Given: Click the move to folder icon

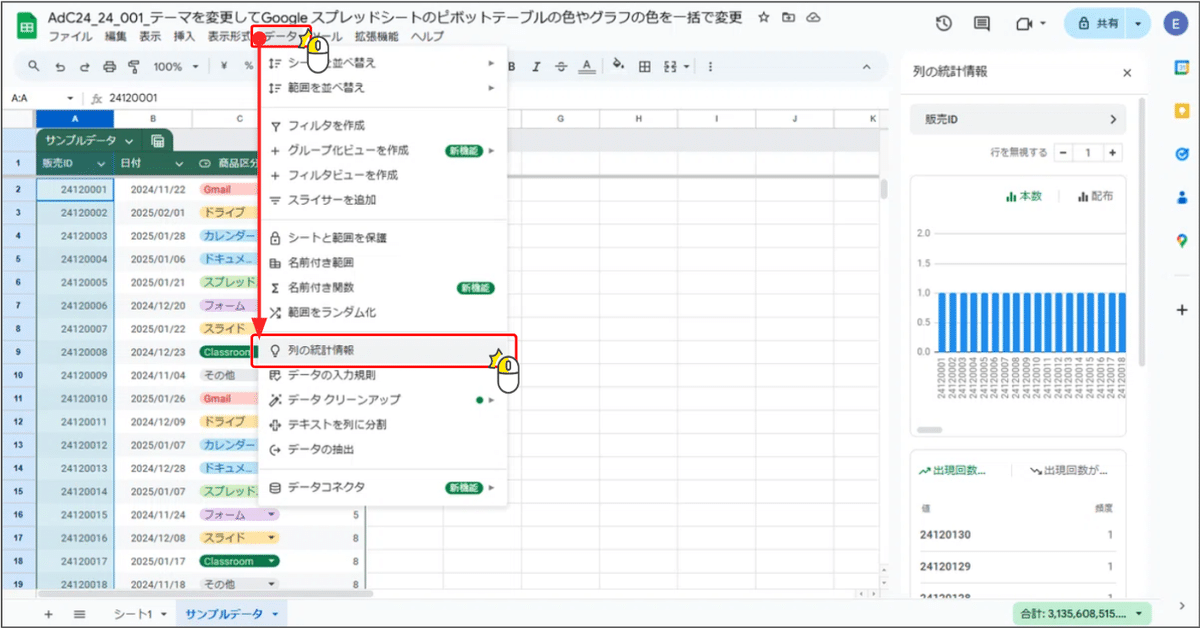Looking at the screenshot, I should pos(790,18).
